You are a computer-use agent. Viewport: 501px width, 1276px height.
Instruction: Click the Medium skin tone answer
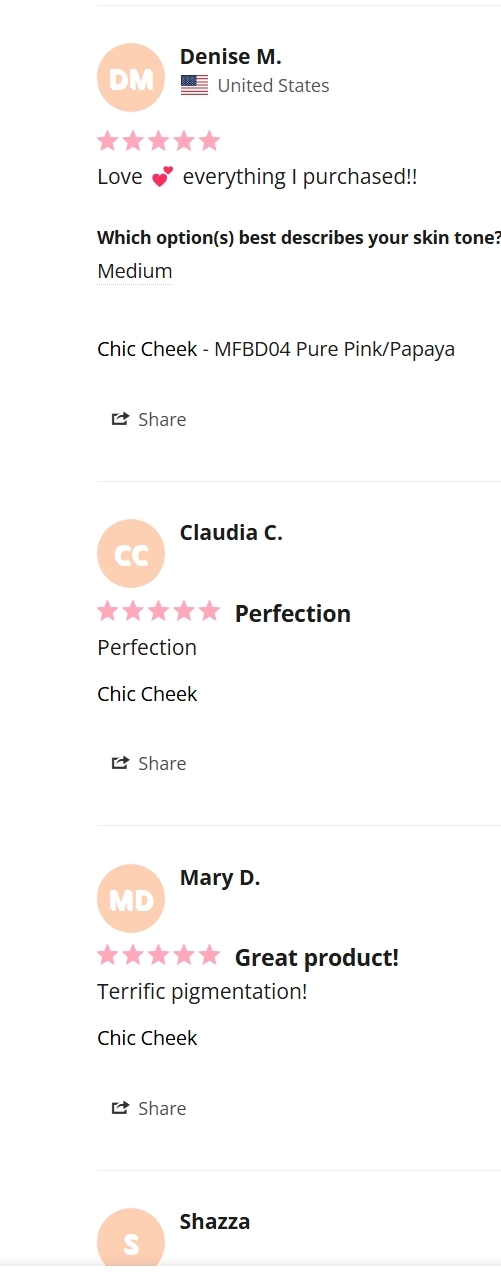(x=135, y=271)
